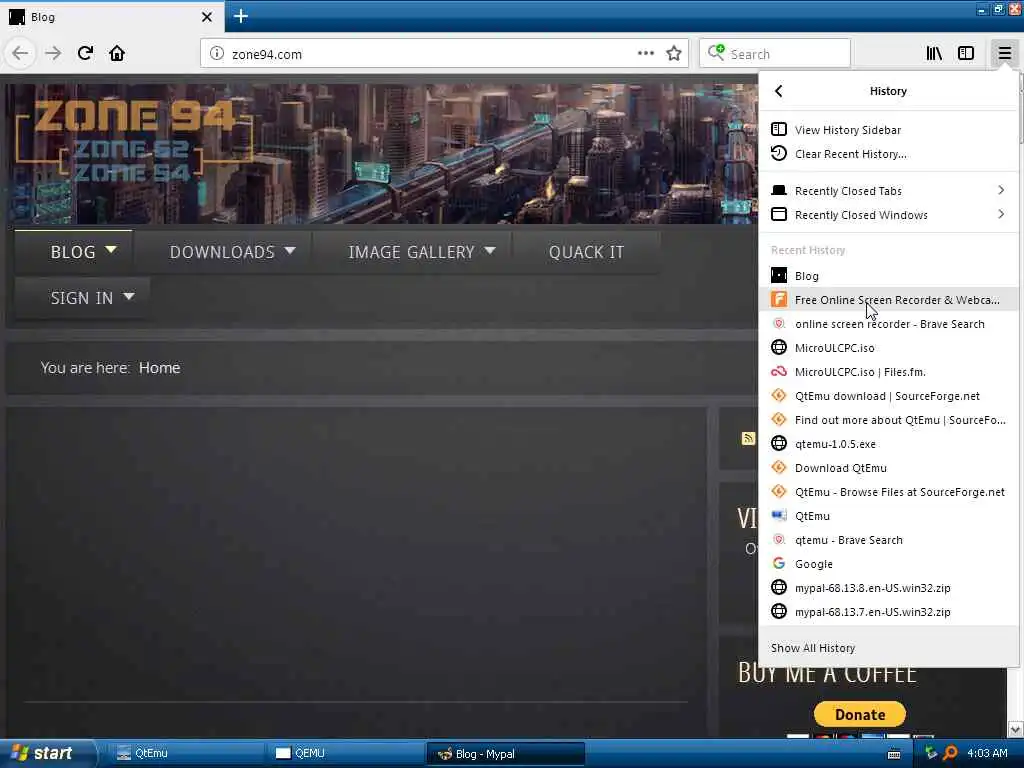This screenshot has width=1024, height=768.
Task: Open View History Sidebar
Action: [888, 130]
